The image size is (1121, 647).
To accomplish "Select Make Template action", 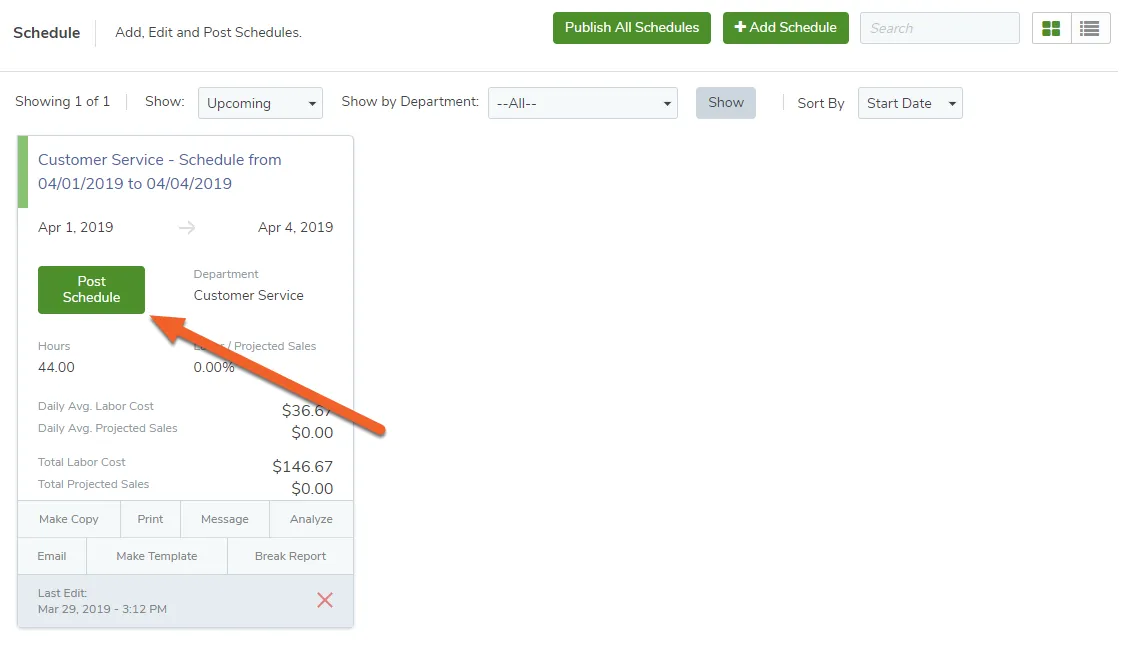I will pyautogui.click(x=157, y=556).
